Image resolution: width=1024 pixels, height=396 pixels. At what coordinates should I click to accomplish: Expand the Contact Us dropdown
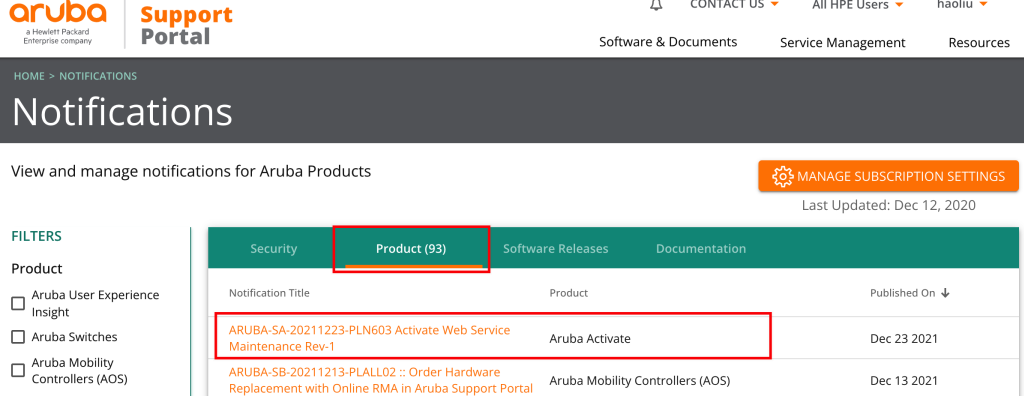[x=735, y=5]
